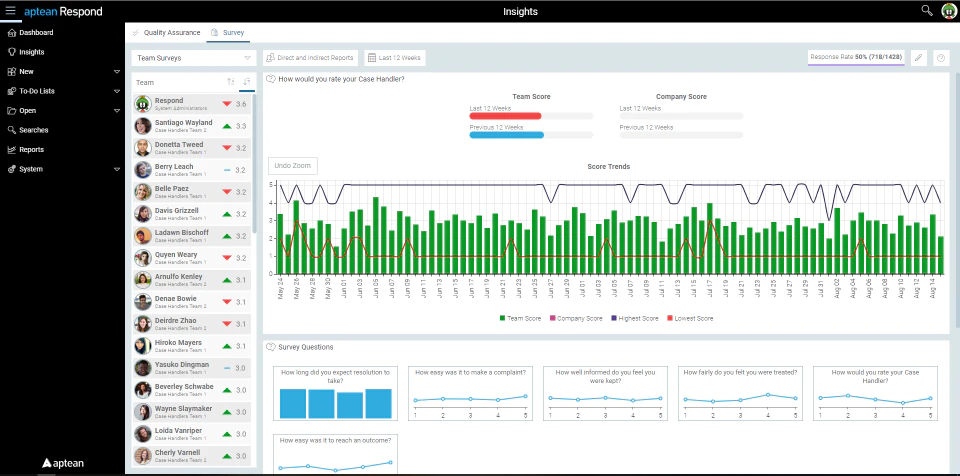Sort team list ascending

click(231, 81)
